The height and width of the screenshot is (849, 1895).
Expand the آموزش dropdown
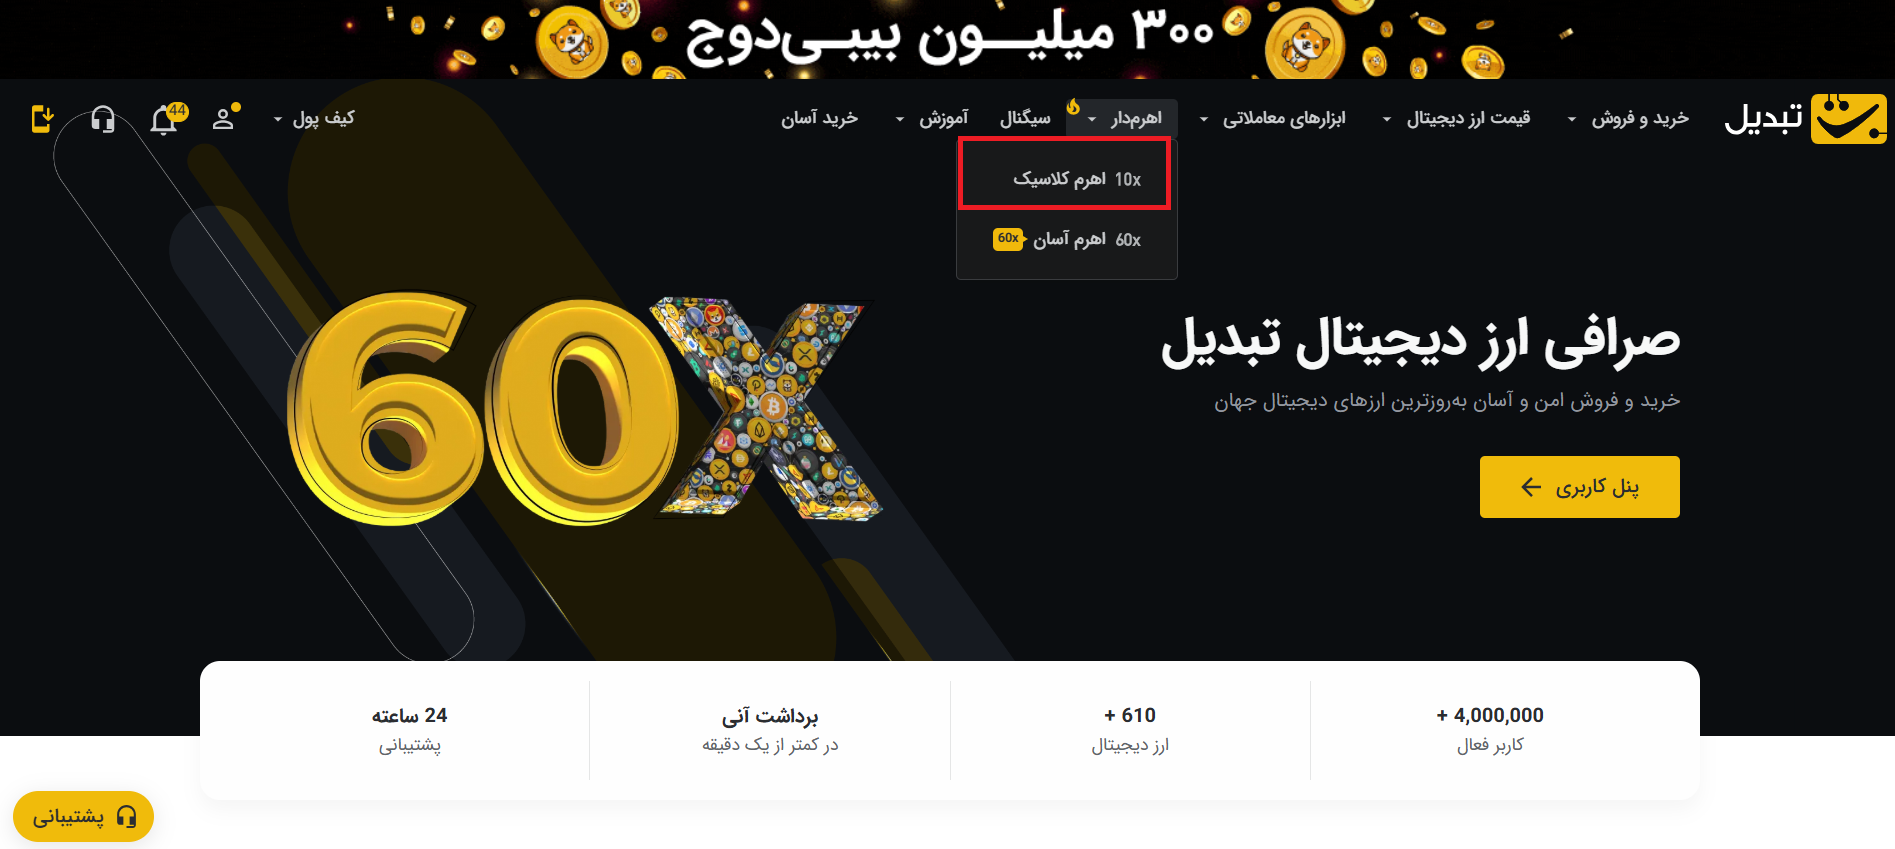point(931,119)
